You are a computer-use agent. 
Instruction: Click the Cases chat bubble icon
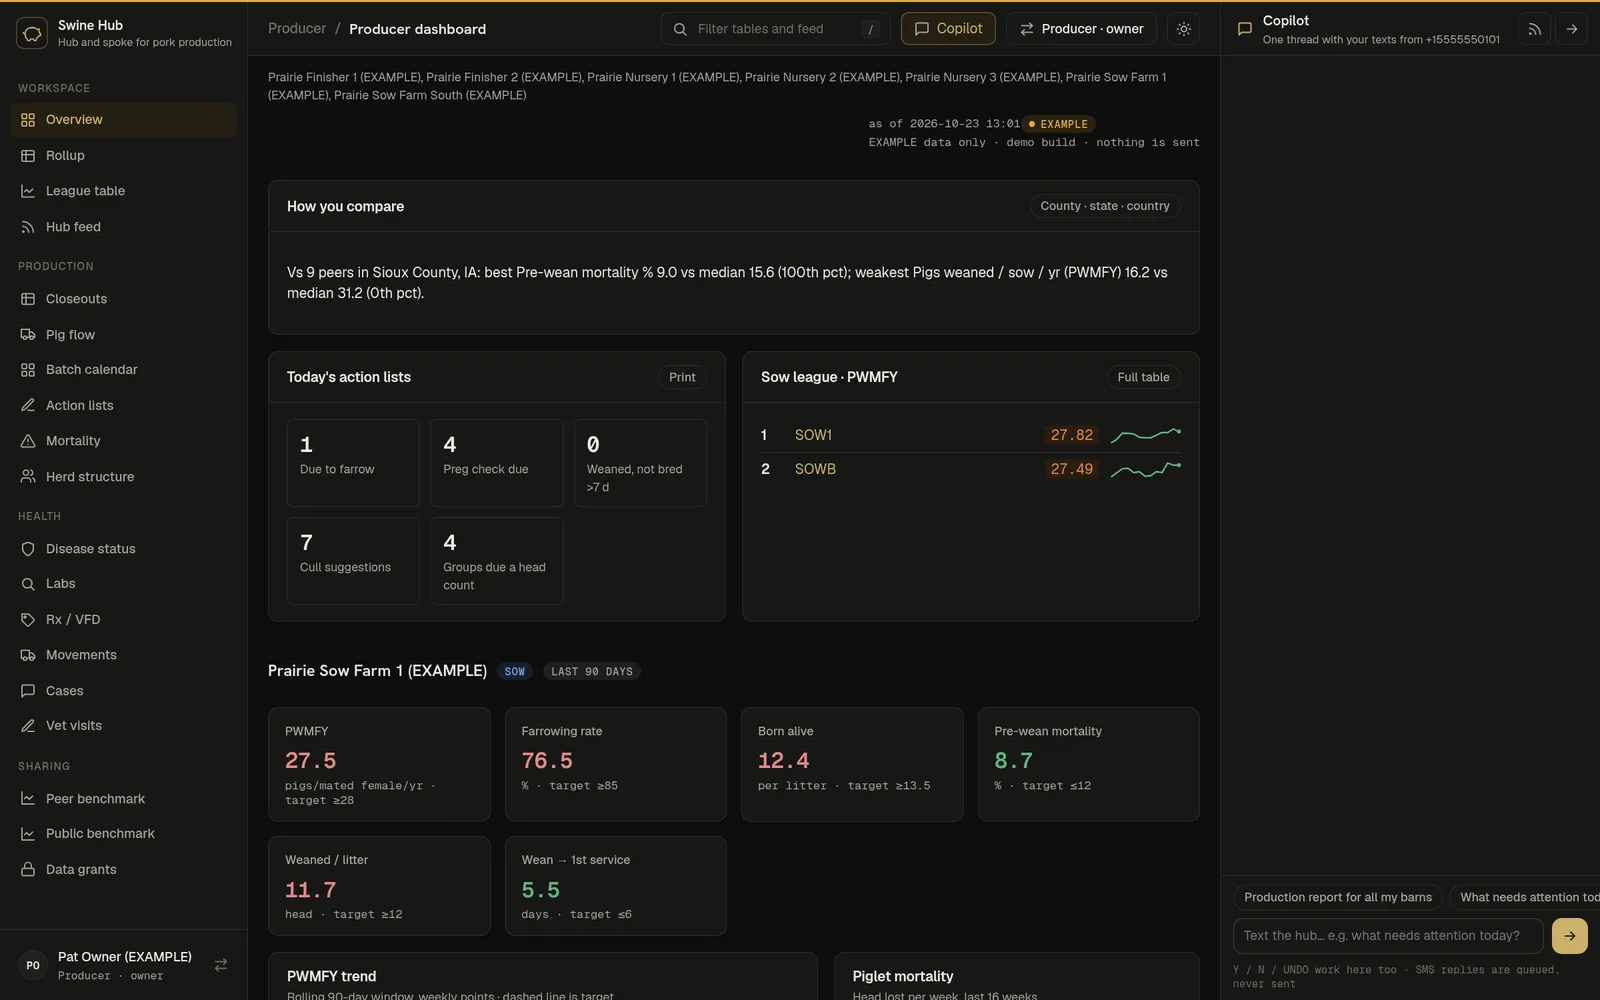click(x=28, y=691)
